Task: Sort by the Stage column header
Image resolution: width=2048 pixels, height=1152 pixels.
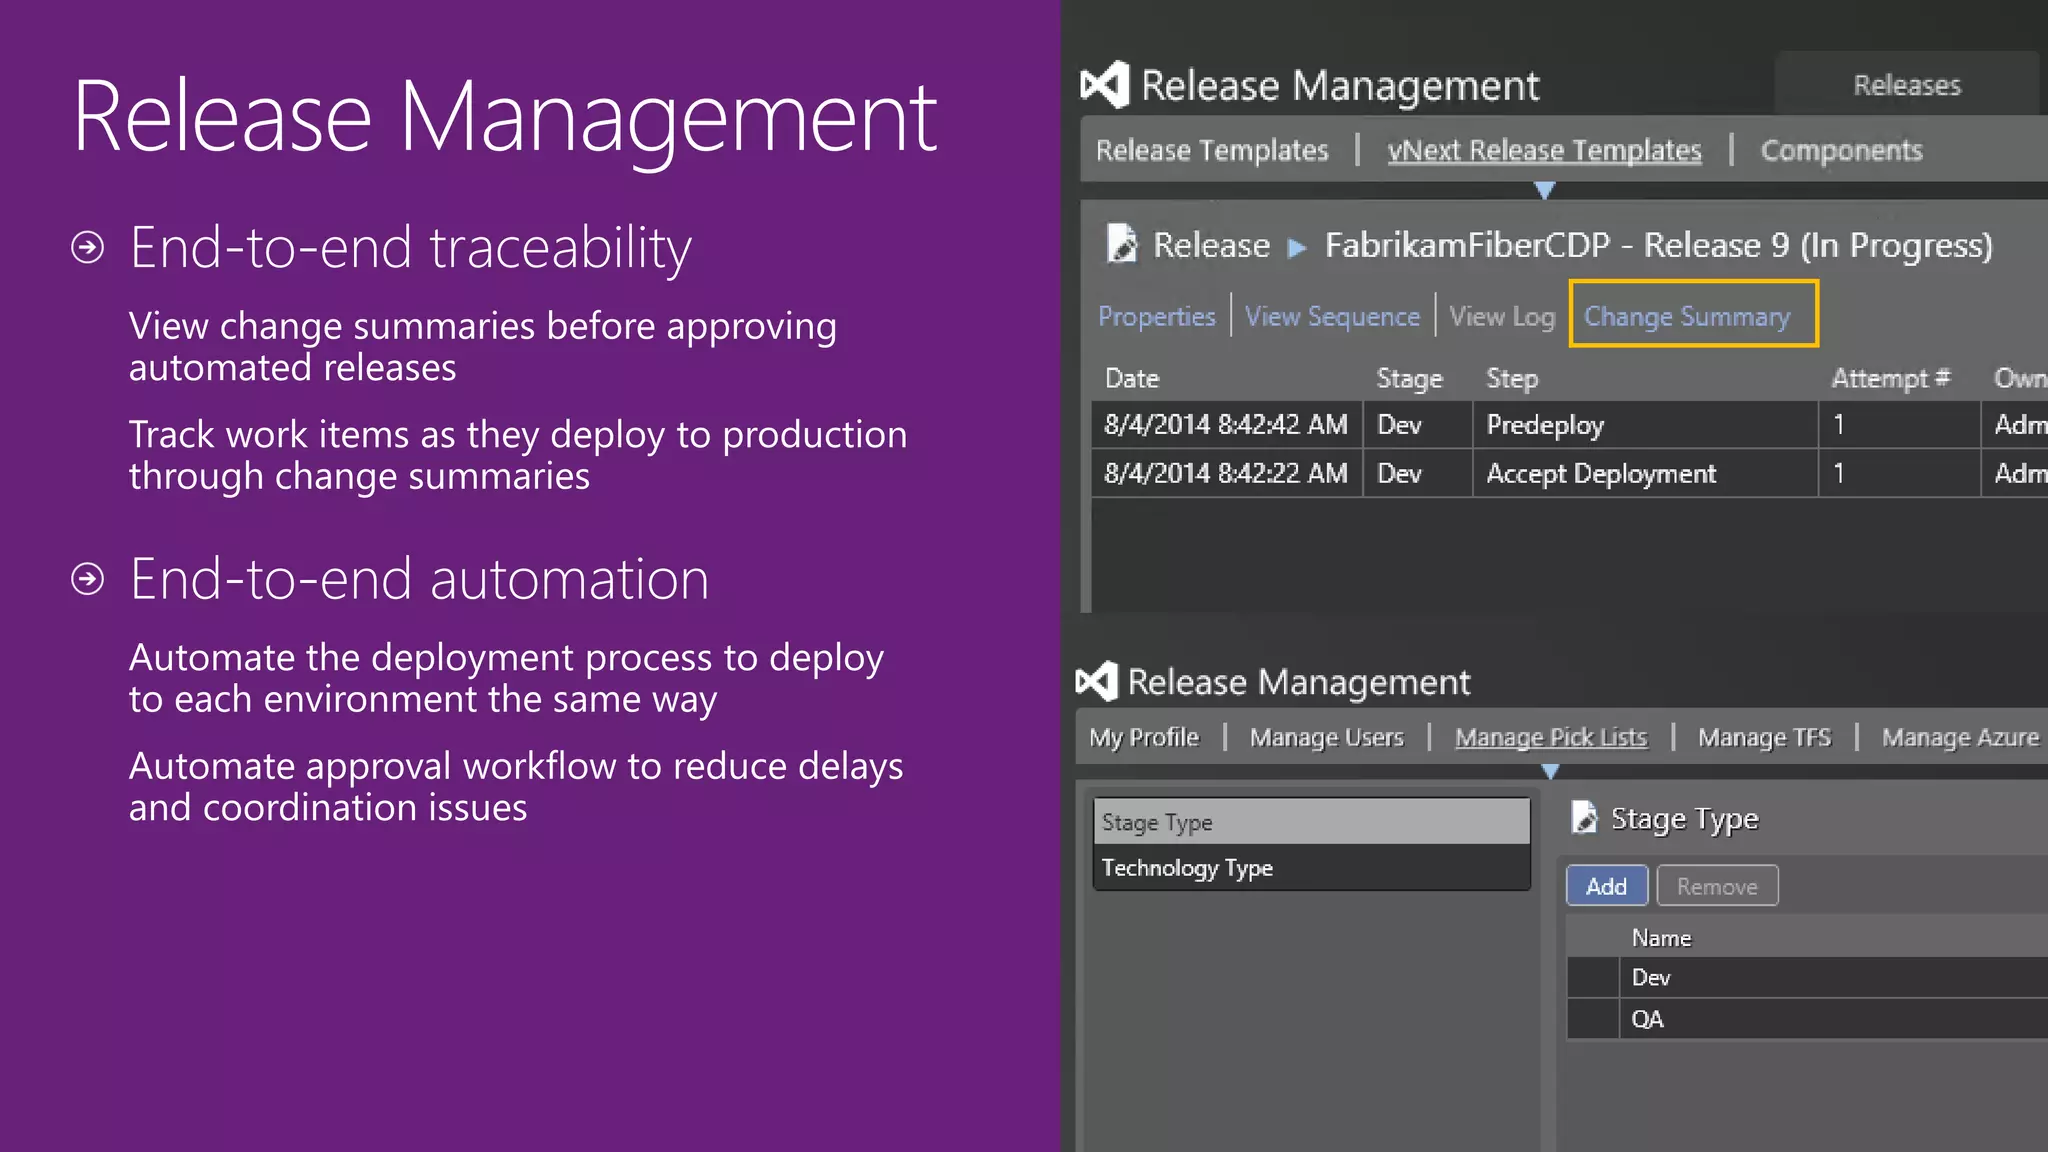Action: coord(1409,378)
